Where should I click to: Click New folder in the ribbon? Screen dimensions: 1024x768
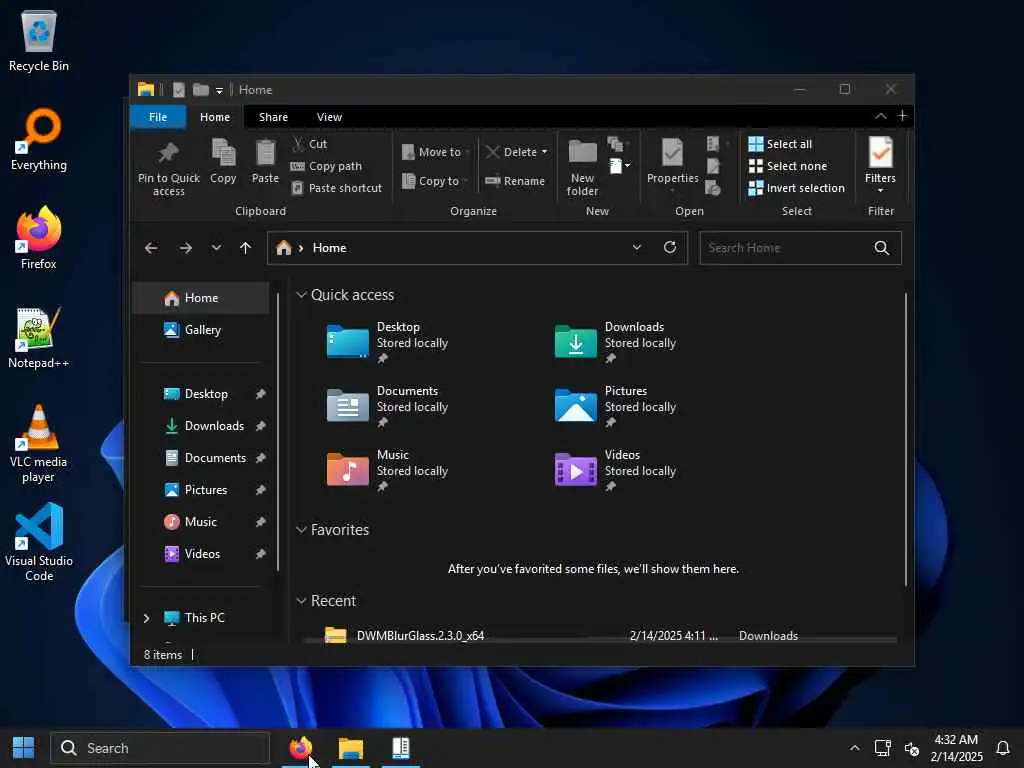[583, 168]
